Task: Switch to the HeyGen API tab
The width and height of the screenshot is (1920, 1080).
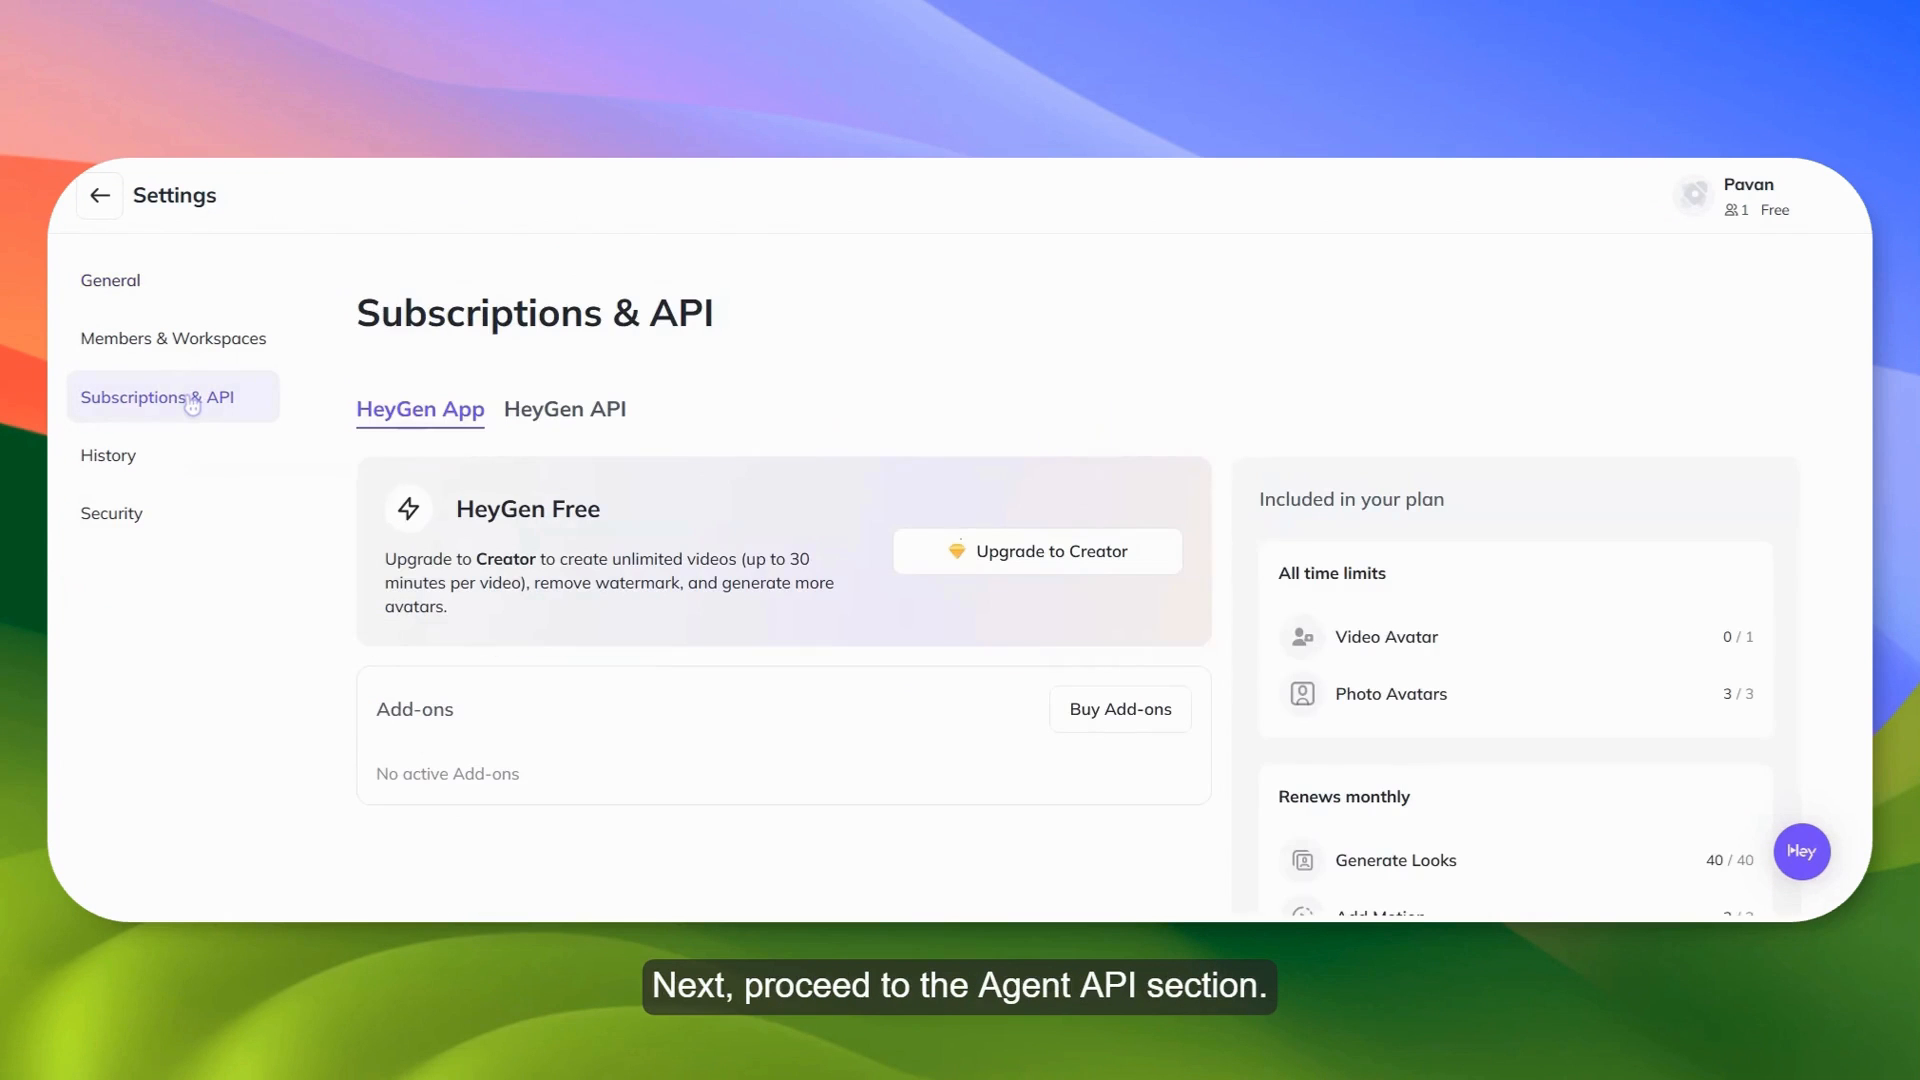Action: [565, 409]
